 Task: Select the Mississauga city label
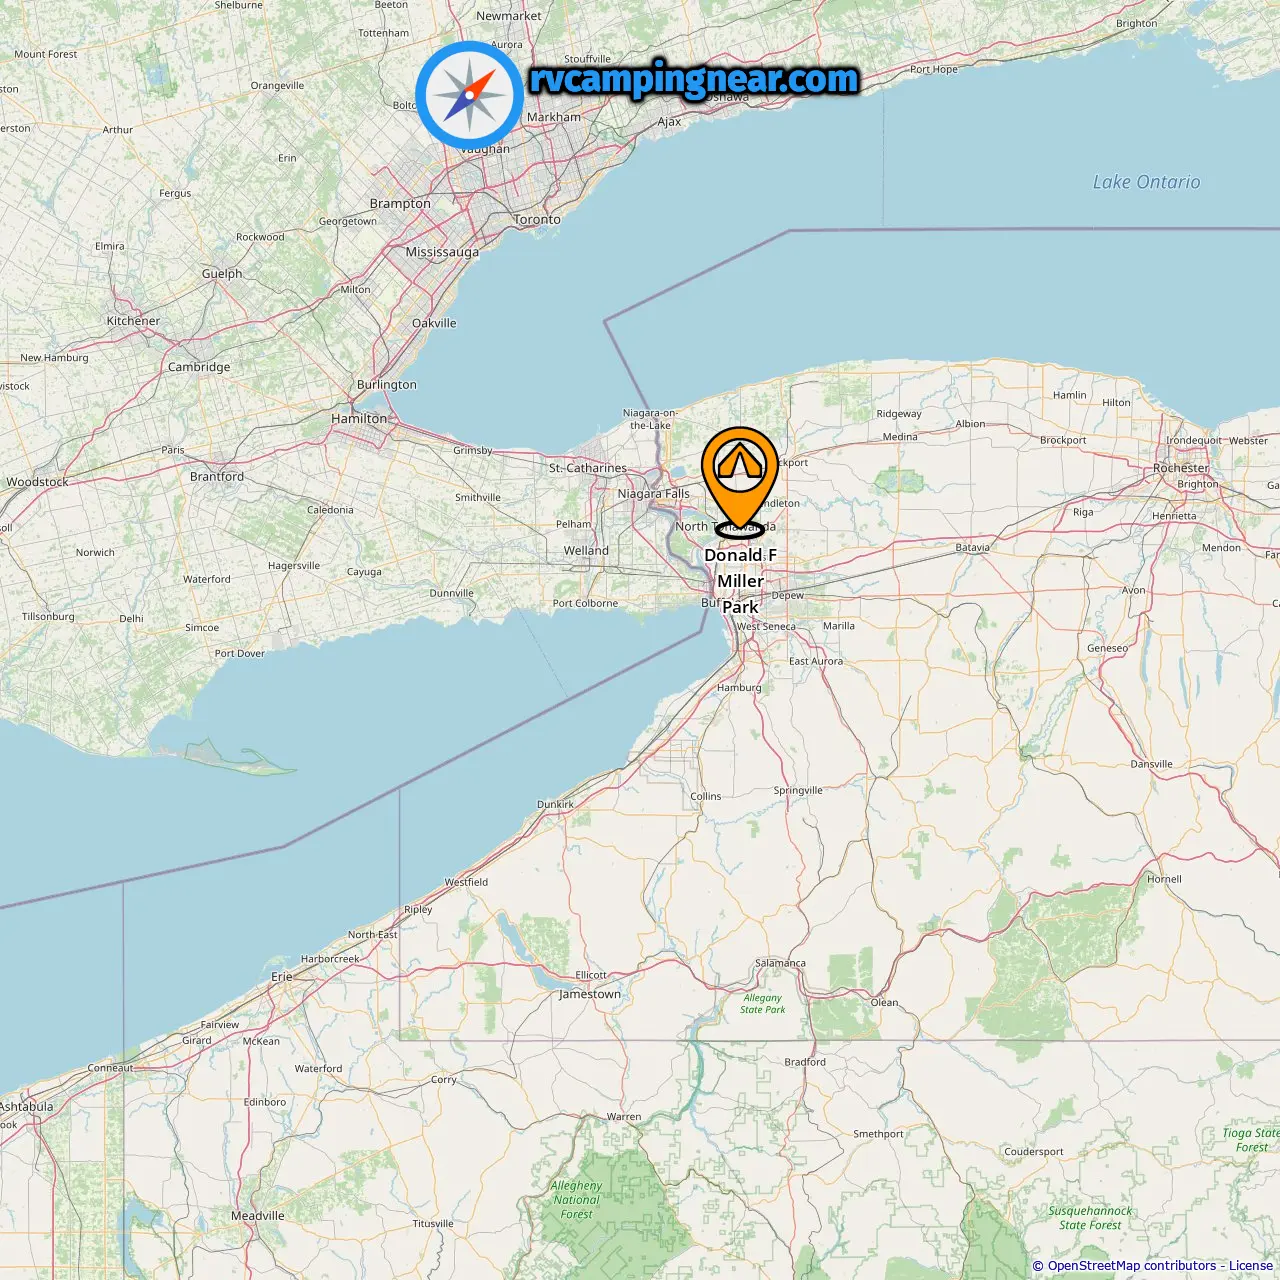442,252
